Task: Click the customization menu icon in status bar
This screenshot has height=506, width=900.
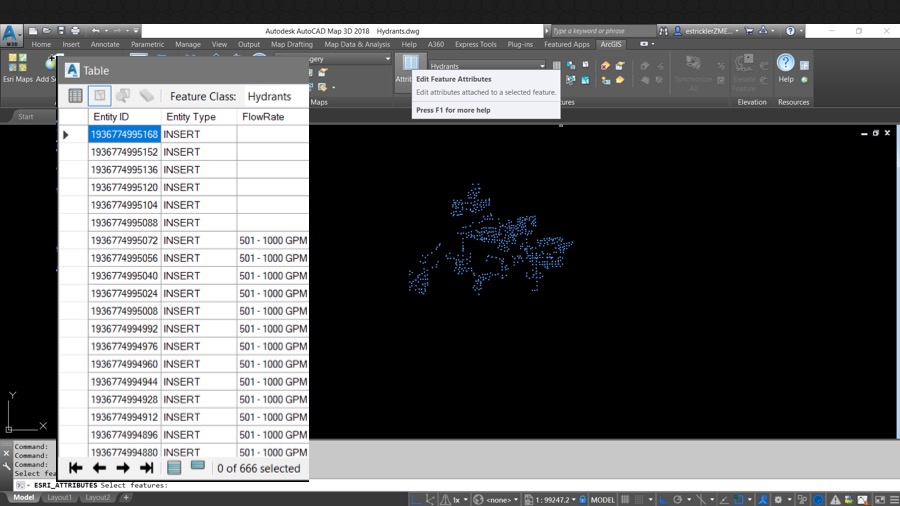Action: [x=894, y=500]
